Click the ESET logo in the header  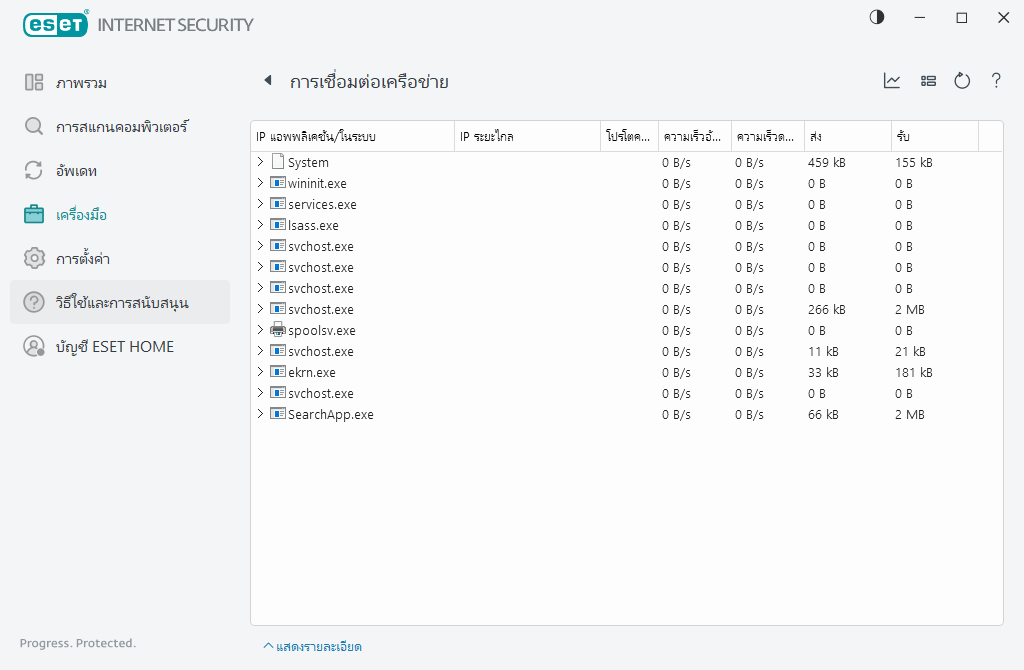click(55, 24)
